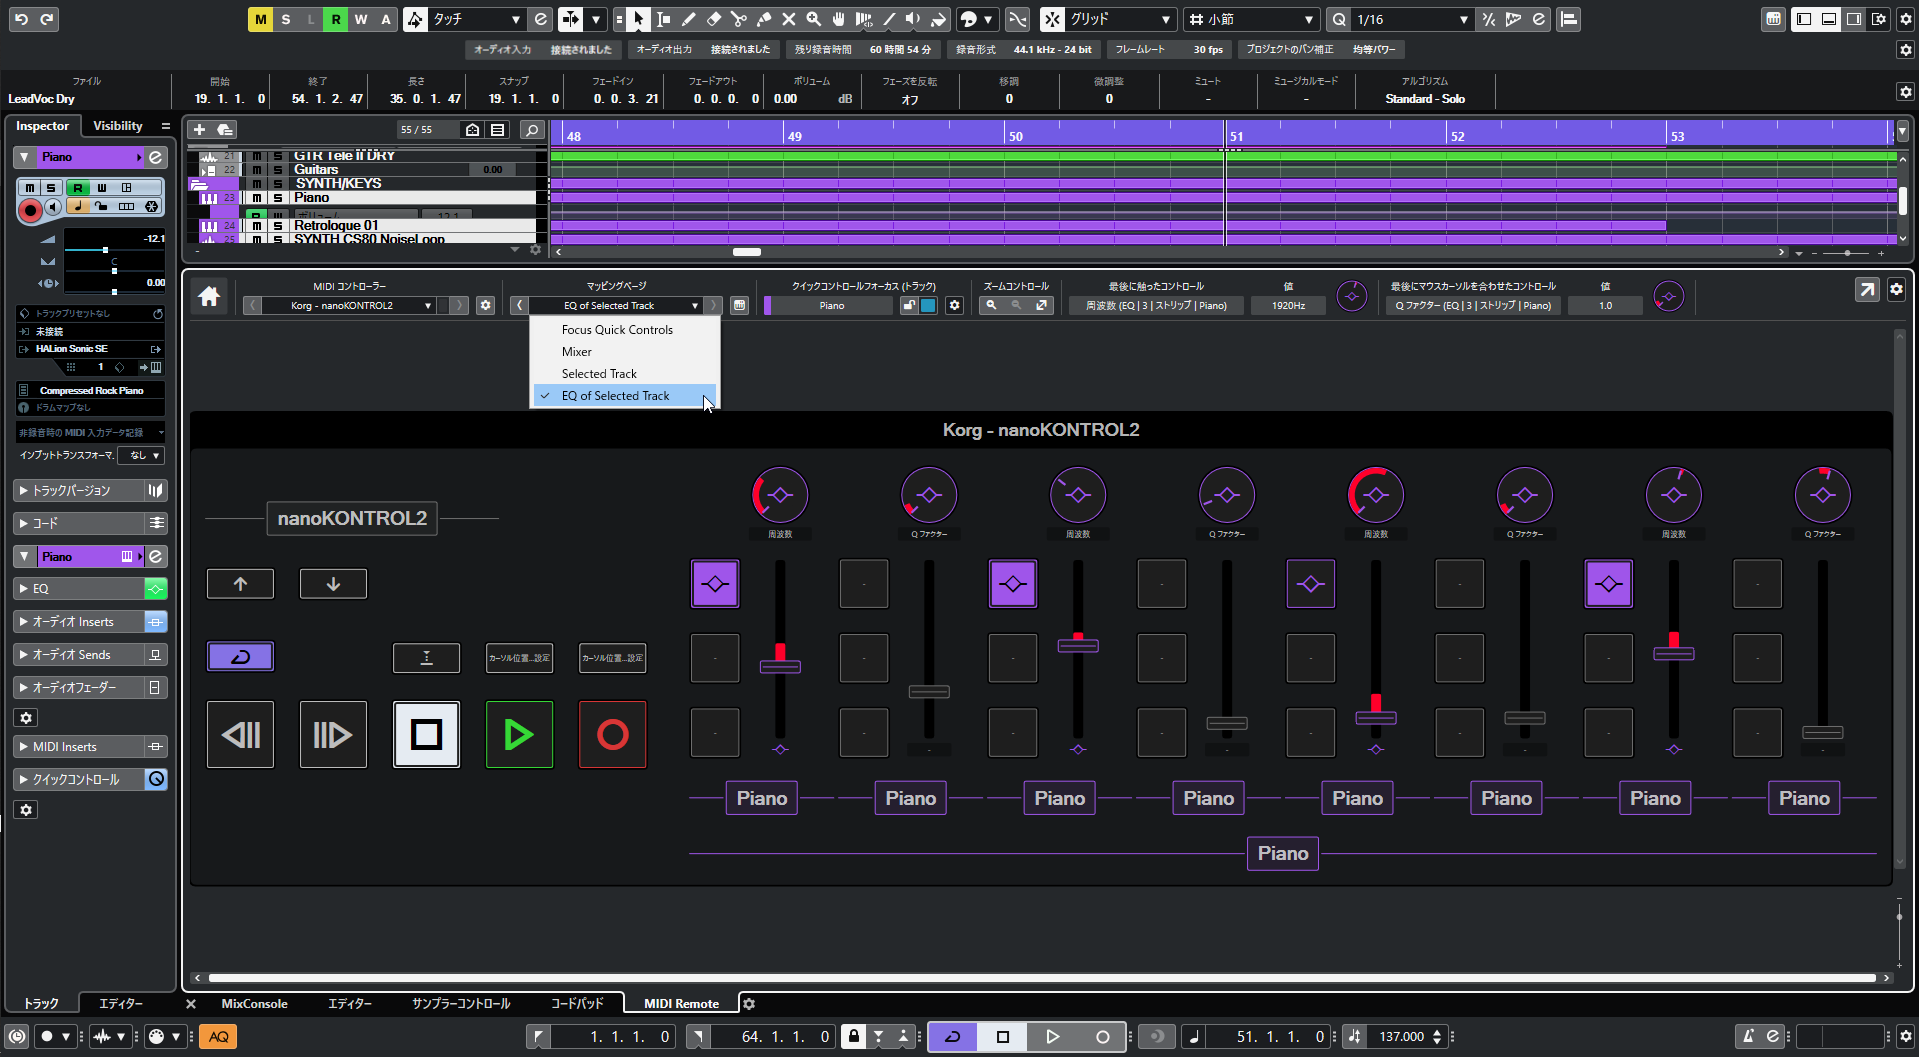
Task: Switch to the MixConsole tab
Action: click(x=254, y=1003)
